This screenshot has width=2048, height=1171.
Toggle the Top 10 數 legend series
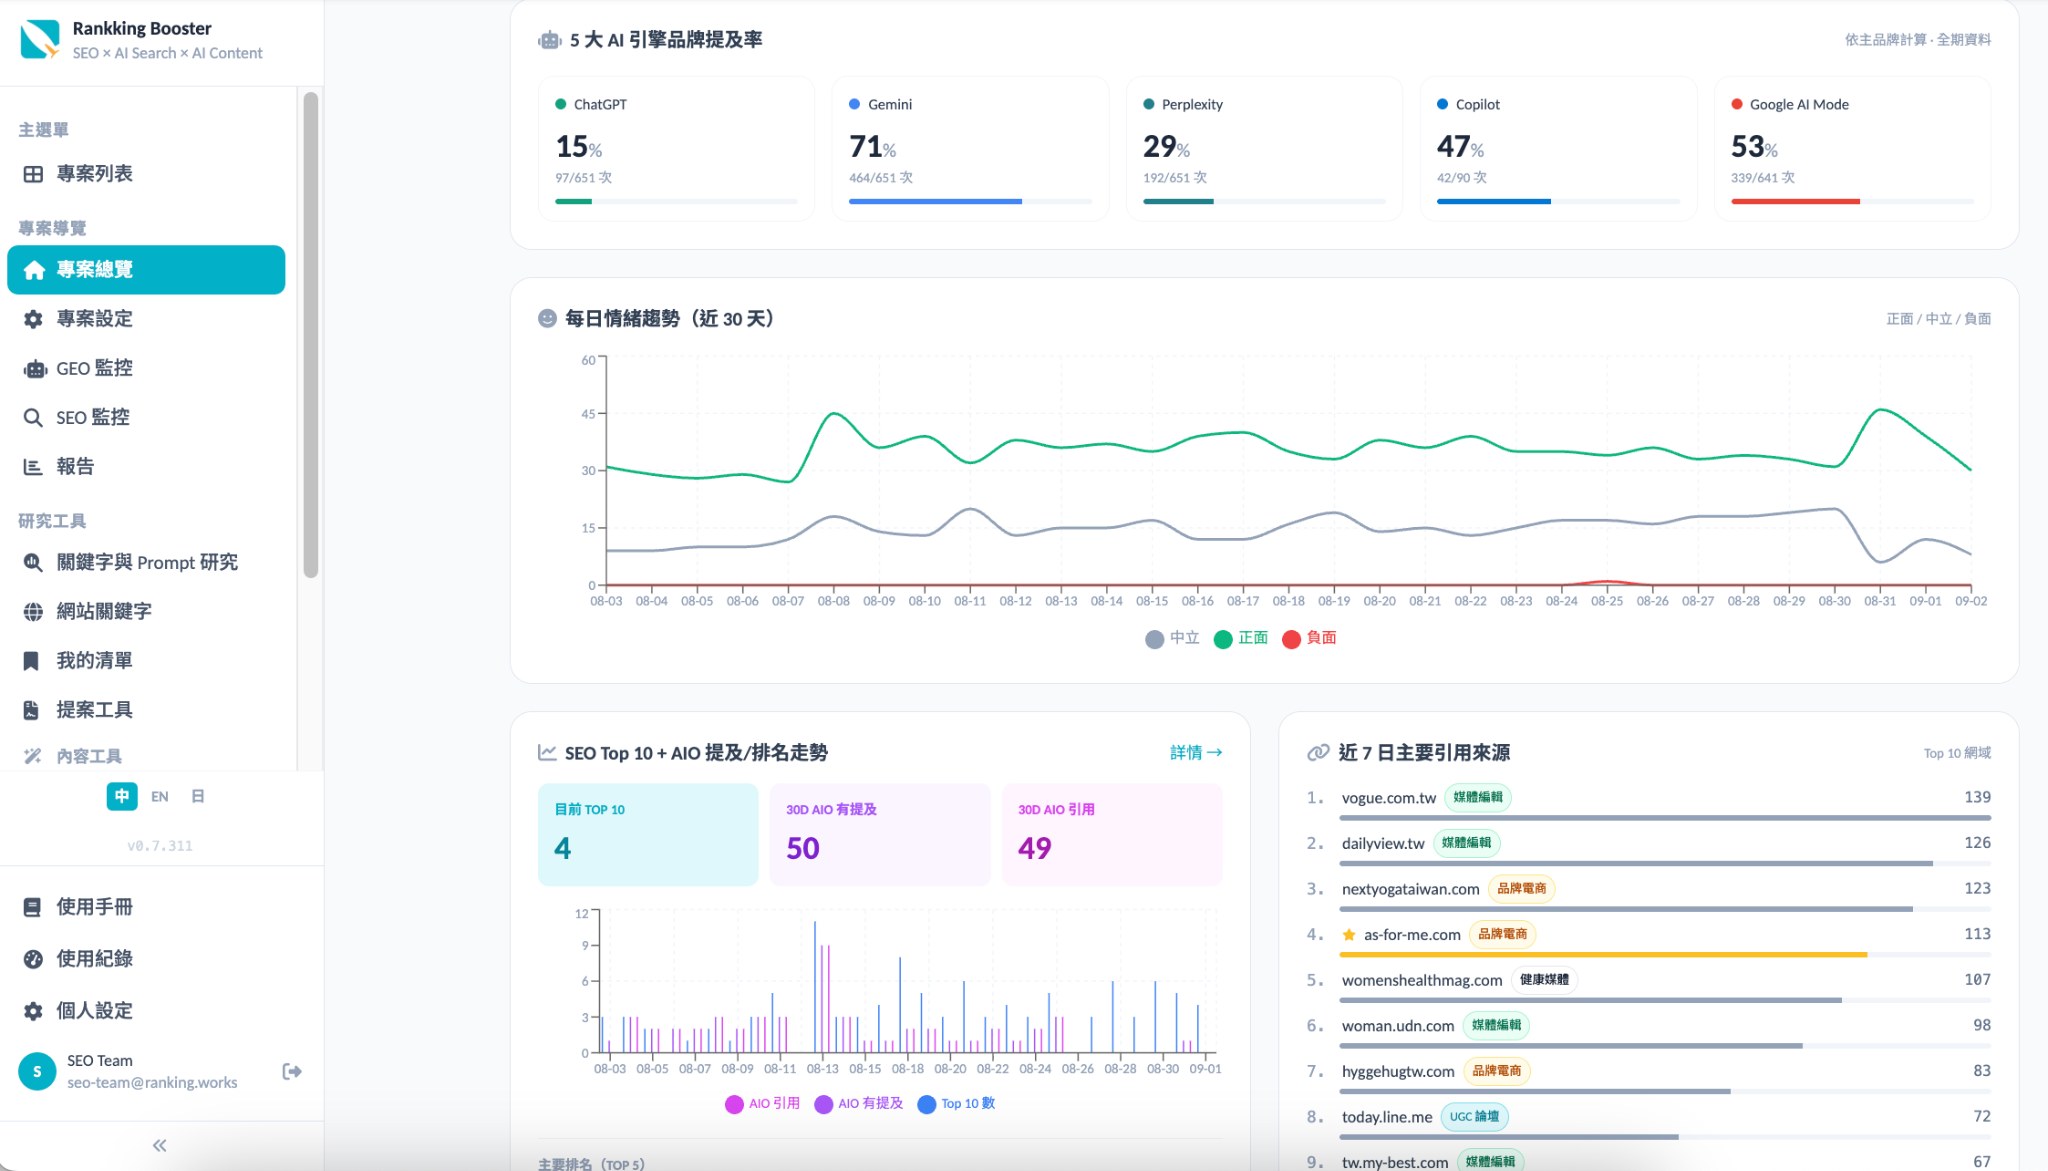pyautogui.click(x=957, y=1104)
